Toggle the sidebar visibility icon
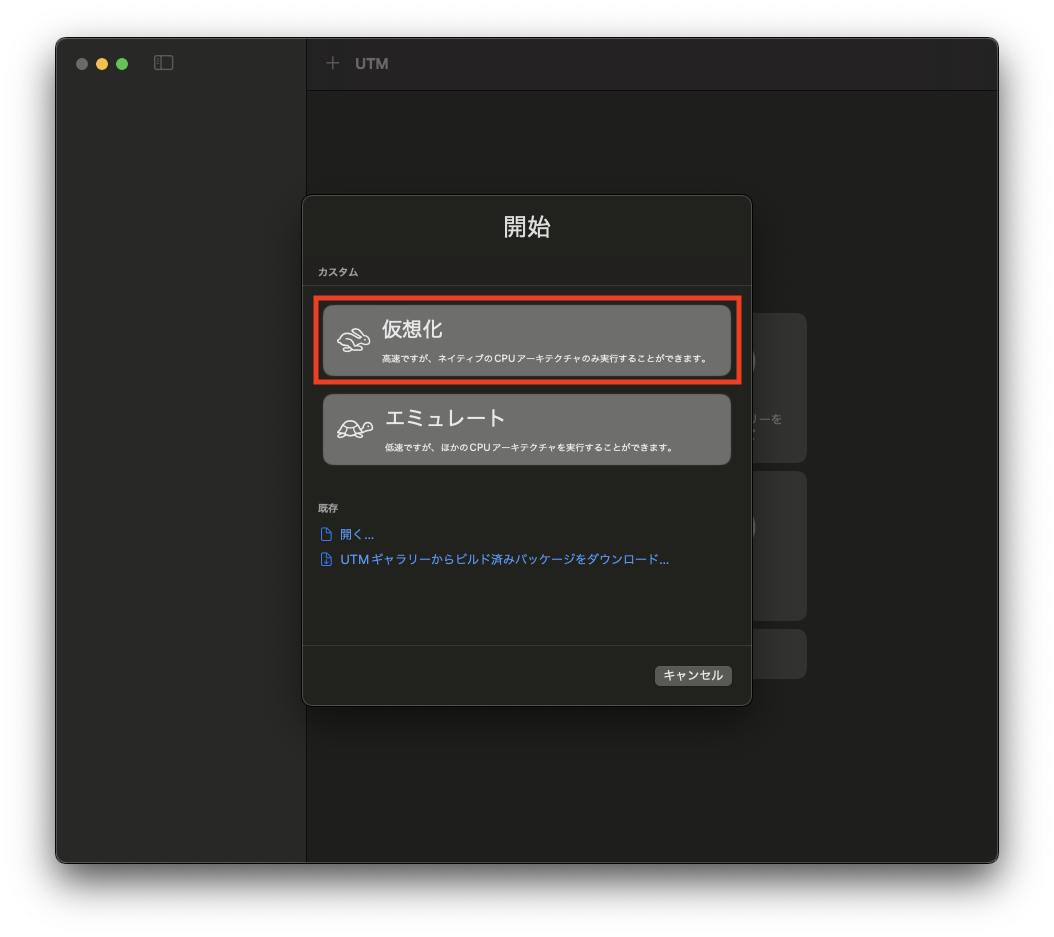The height and width of the screenshot is (937, 1054). point(163,62)
